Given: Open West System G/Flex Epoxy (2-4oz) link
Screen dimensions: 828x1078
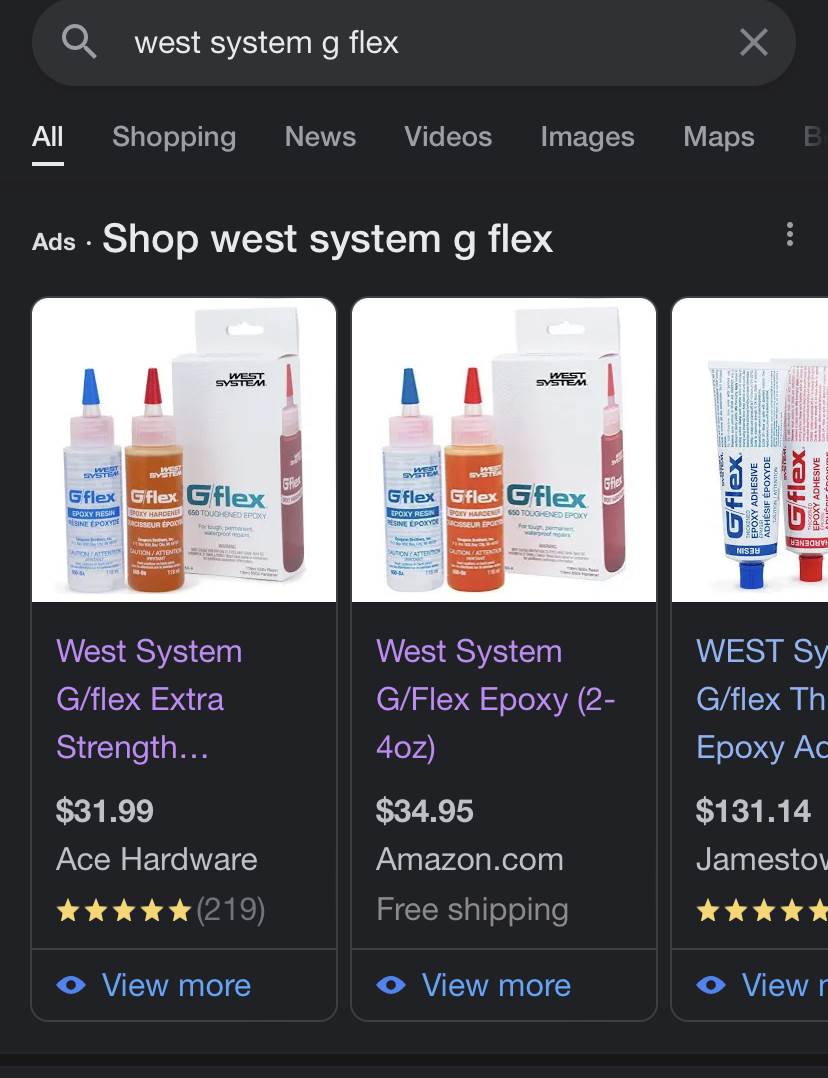Looking at the screenshot, I should tap(495, 699).
